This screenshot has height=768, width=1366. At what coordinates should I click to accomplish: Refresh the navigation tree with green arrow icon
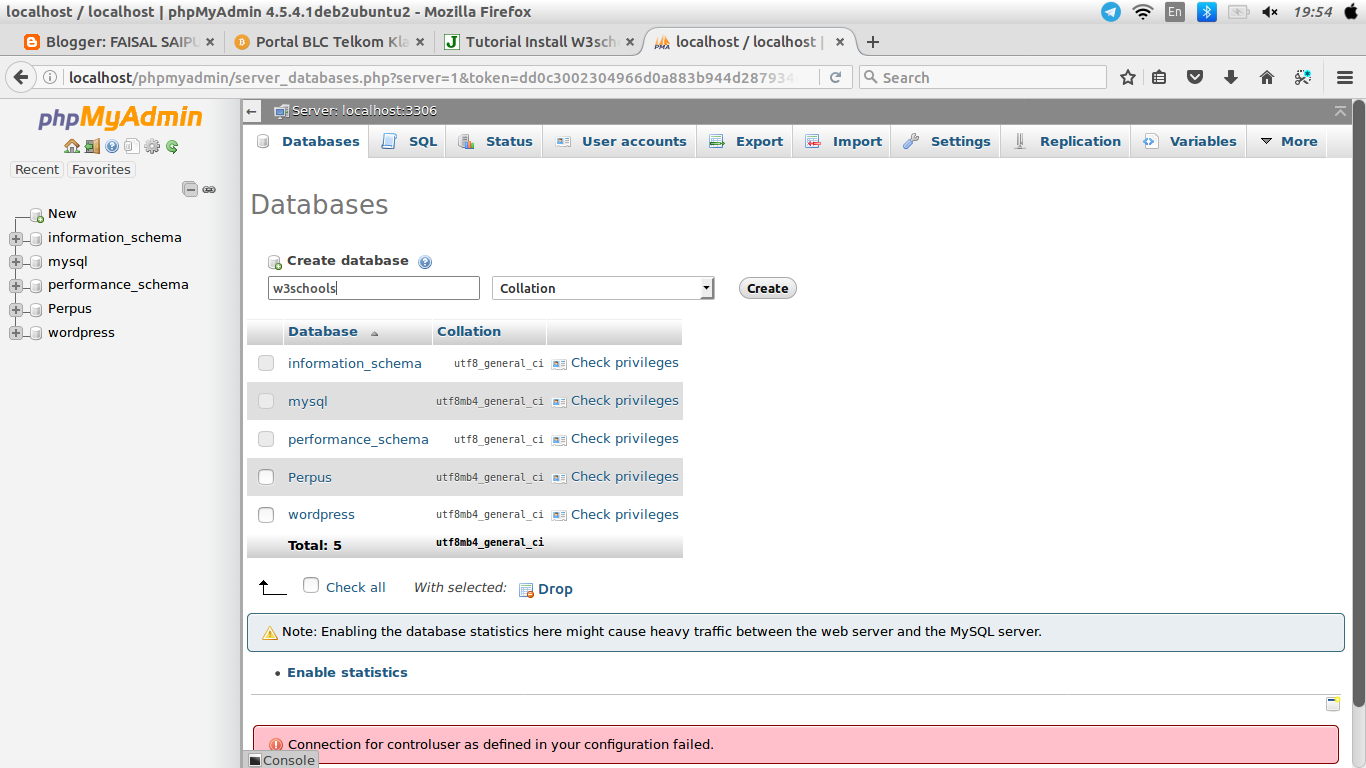coord(172,146)
